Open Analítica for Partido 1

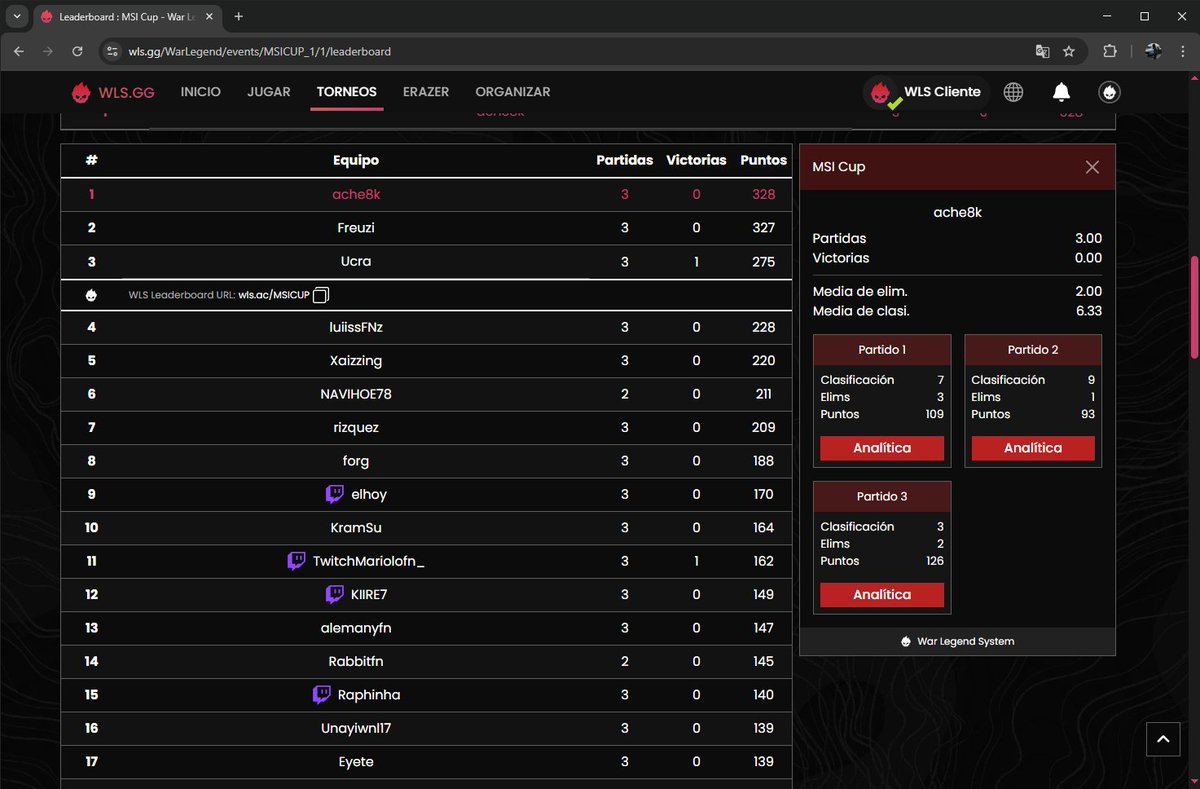882,448
